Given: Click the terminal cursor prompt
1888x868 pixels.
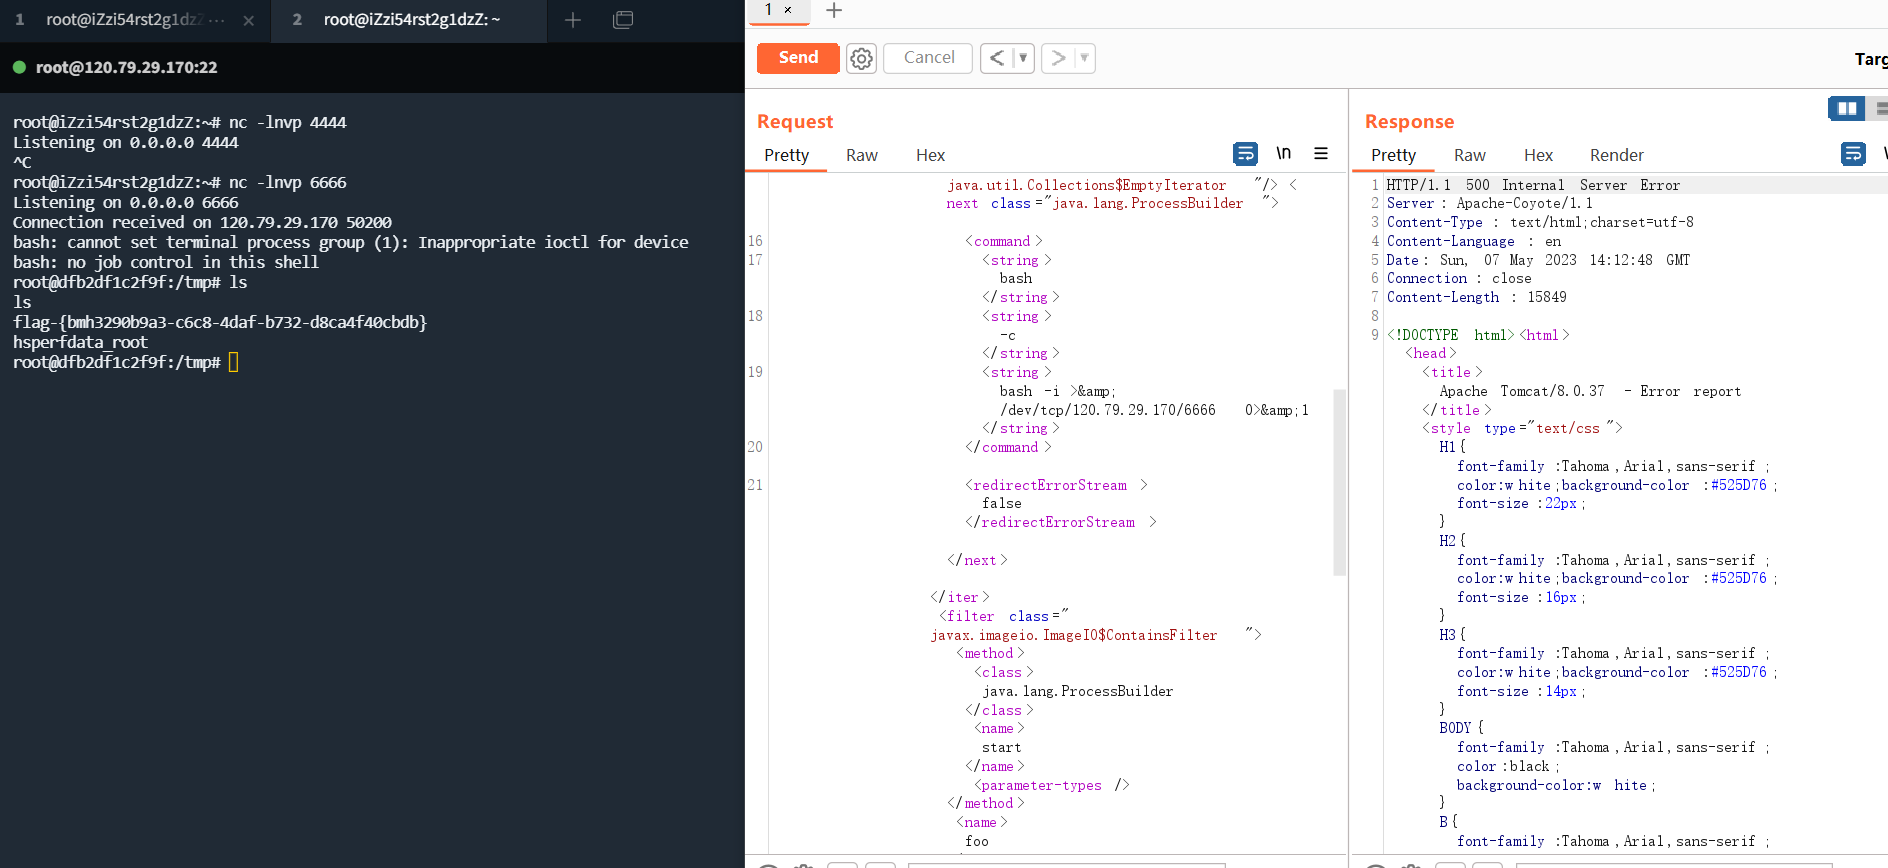Looking at the screenshot, I should coord(233,362).
